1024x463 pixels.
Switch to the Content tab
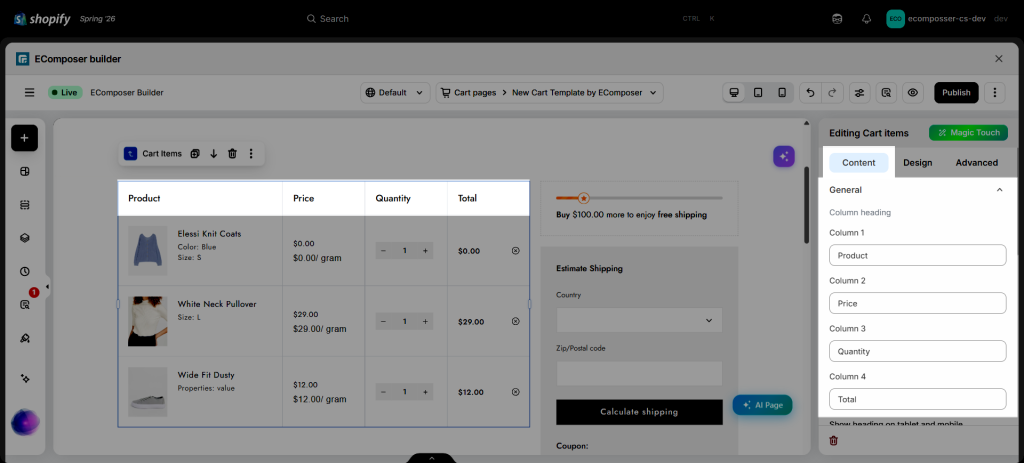859,163
